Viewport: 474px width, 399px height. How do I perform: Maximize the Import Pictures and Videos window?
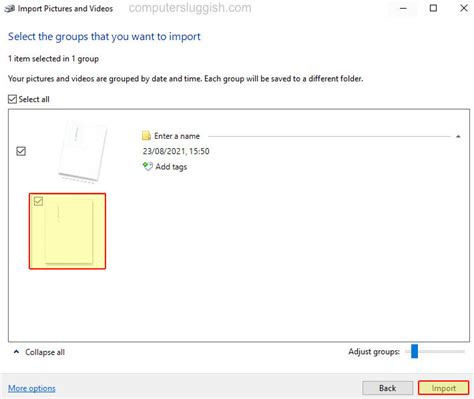coord(433,8)
